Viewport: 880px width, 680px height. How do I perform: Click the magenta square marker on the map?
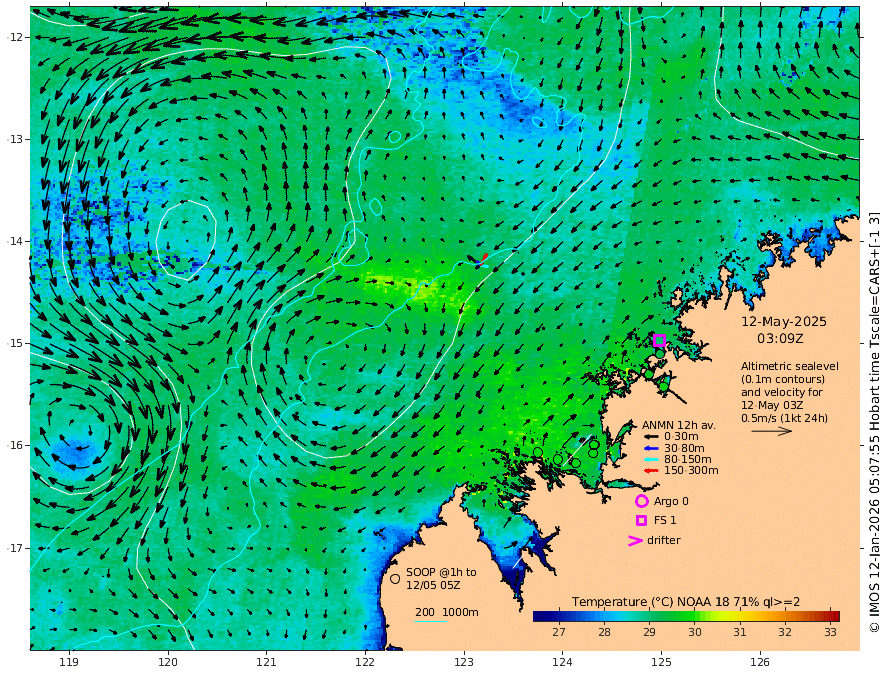pos(659,340)
